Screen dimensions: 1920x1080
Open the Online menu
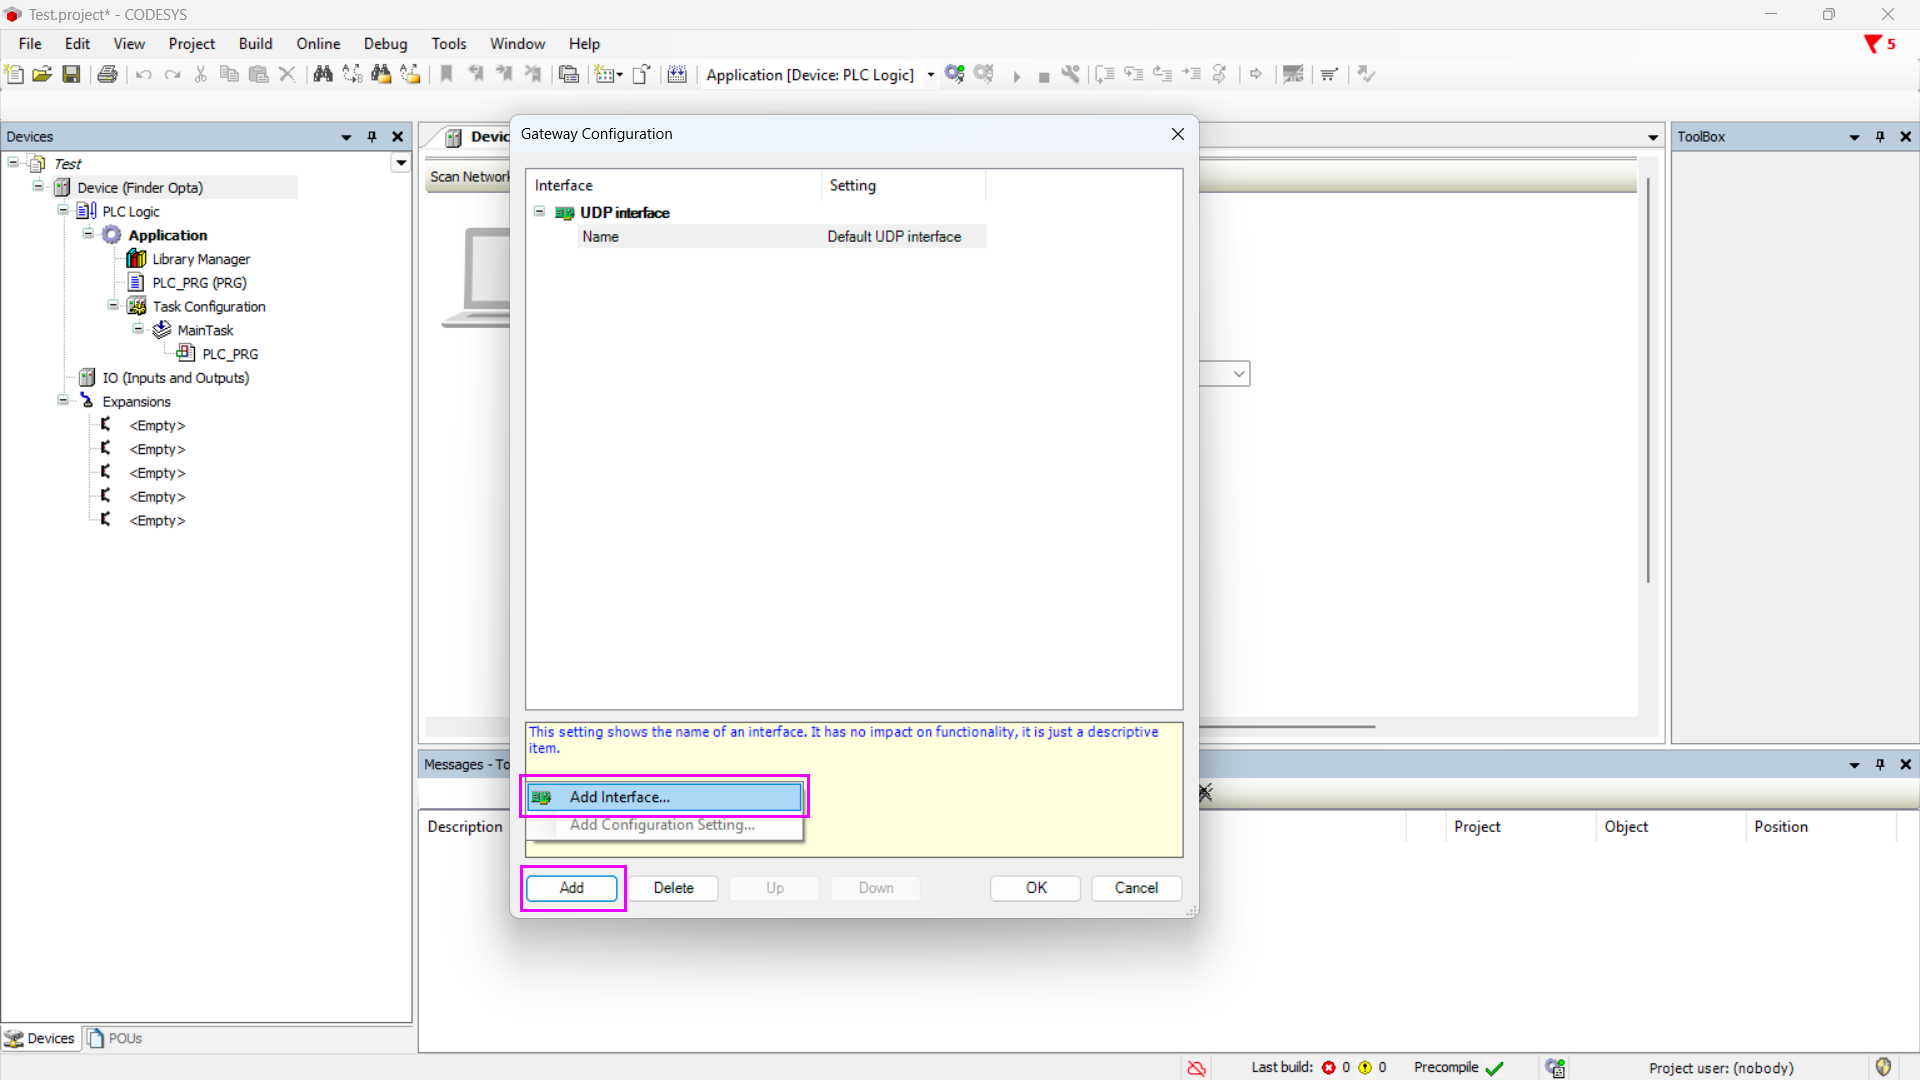(x=318, y=44)
